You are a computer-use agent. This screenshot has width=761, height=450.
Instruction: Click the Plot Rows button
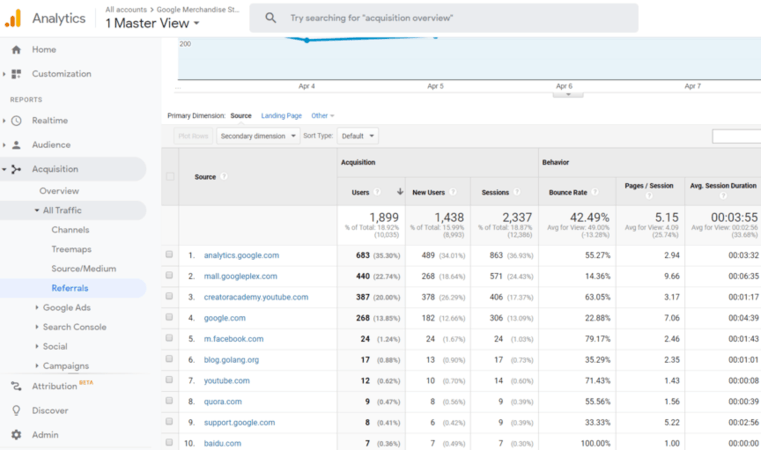[x=193, y=136]
